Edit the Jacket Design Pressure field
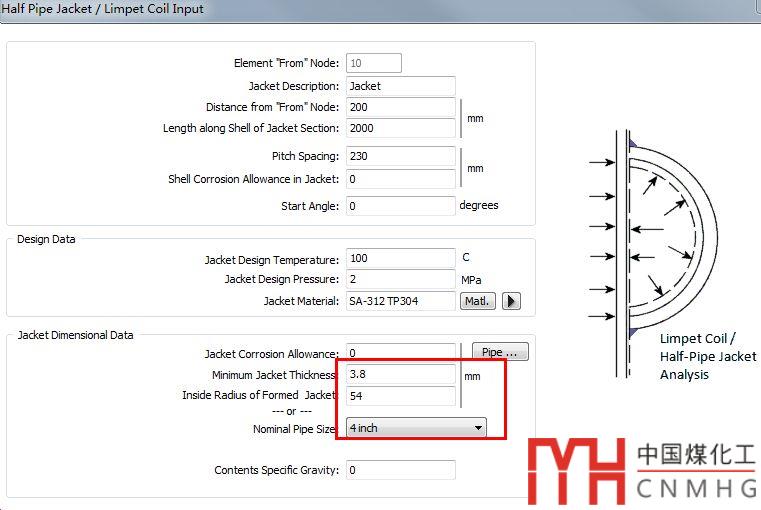The width and height of the screenshot is (761, 510). tap(400, 280)
